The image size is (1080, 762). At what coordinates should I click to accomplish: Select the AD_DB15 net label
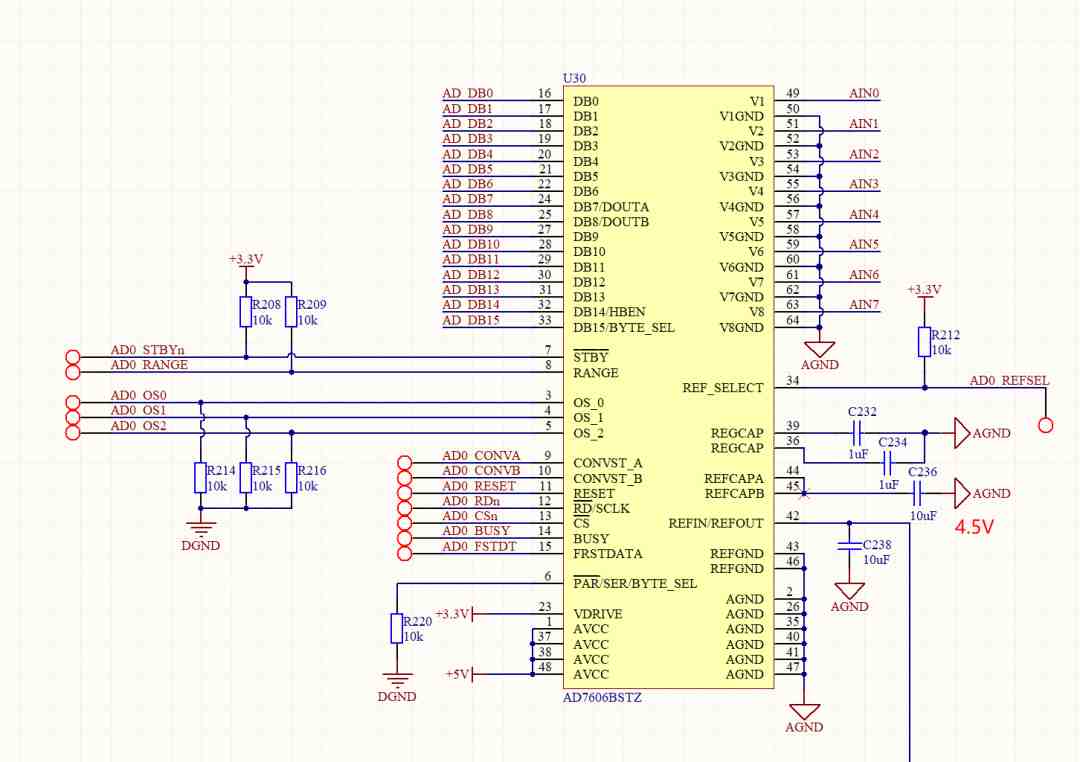[471, 320]
